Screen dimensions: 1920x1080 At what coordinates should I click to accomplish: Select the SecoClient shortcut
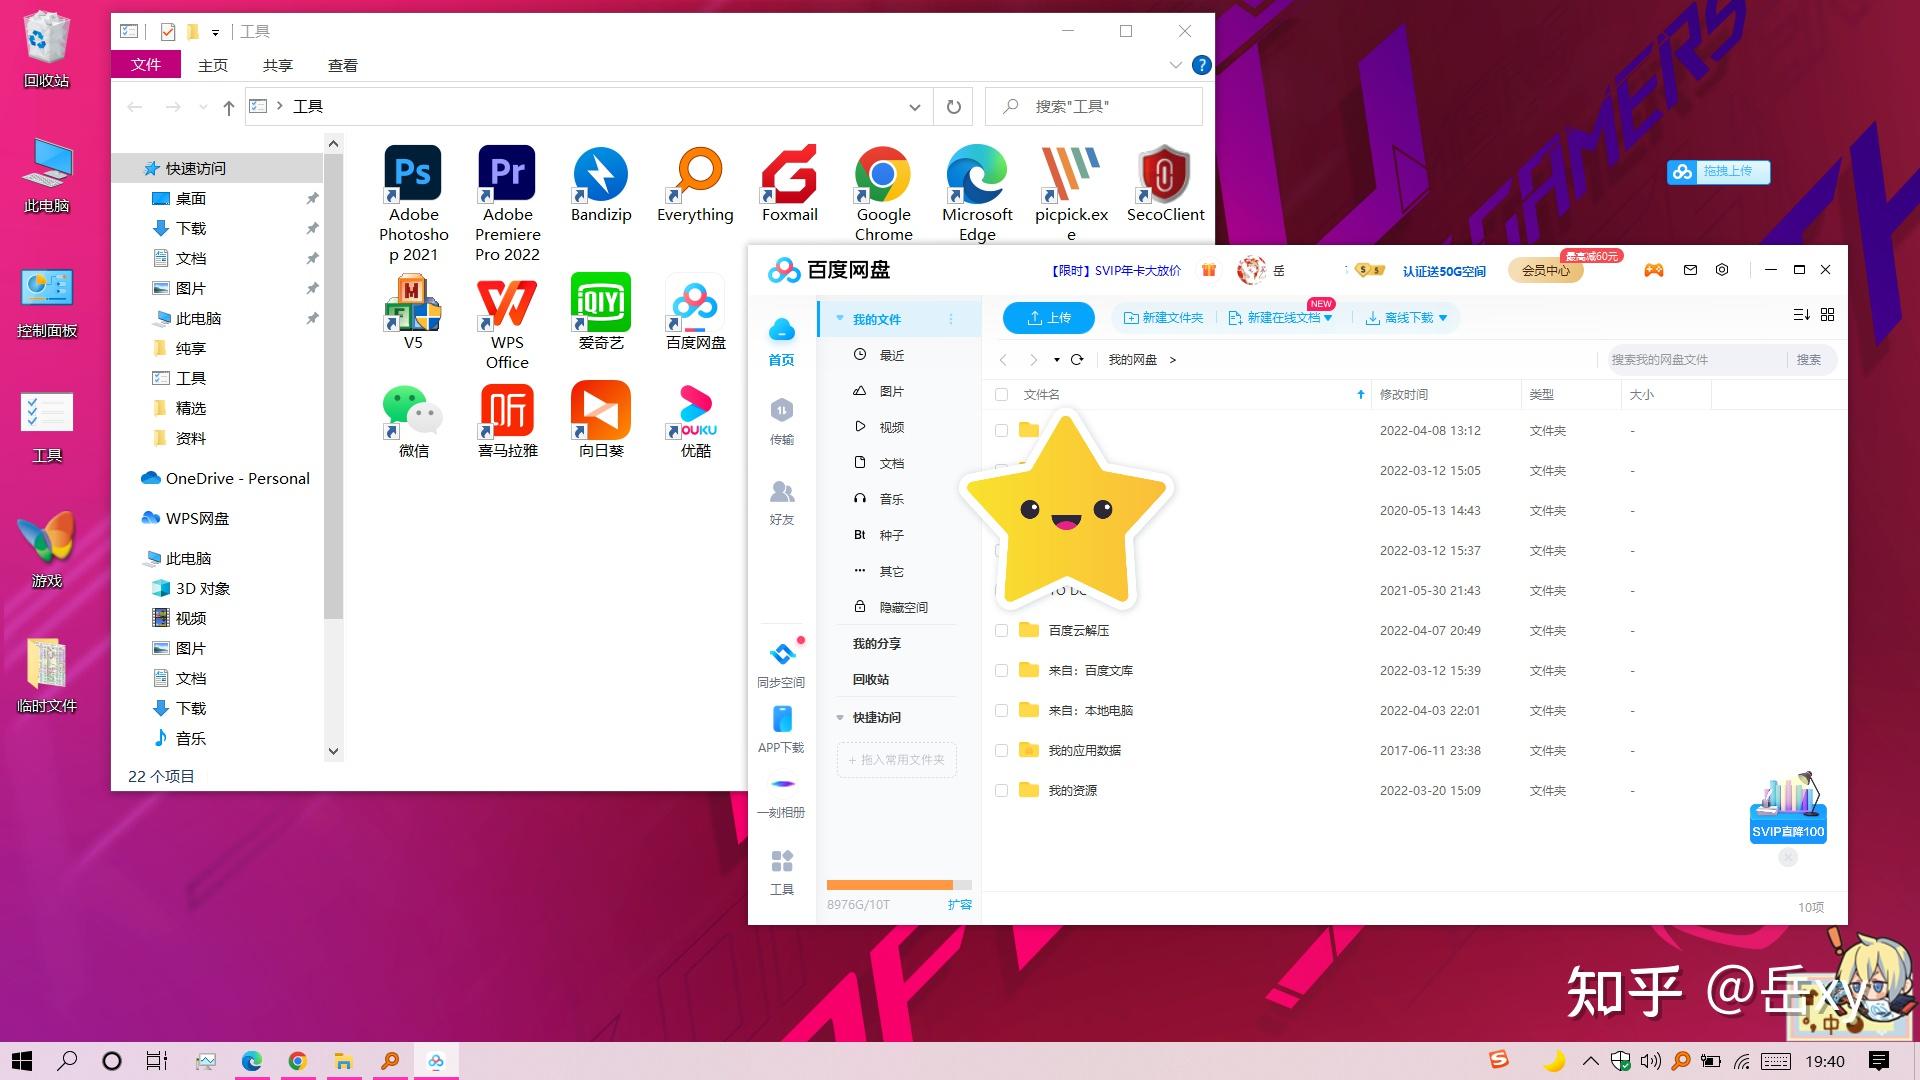tap(1165, 185)
